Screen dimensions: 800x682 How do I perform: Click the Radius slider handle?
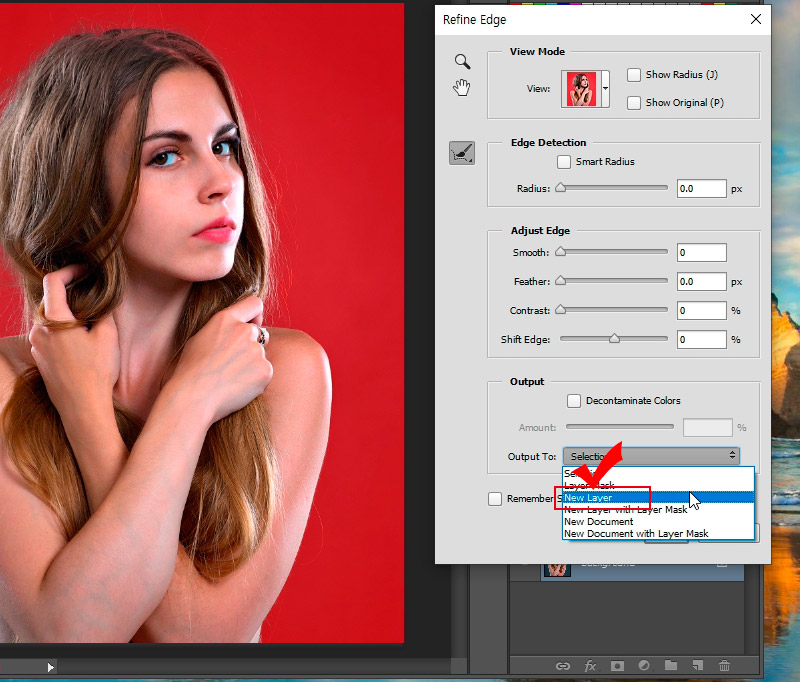pos(561,187)
